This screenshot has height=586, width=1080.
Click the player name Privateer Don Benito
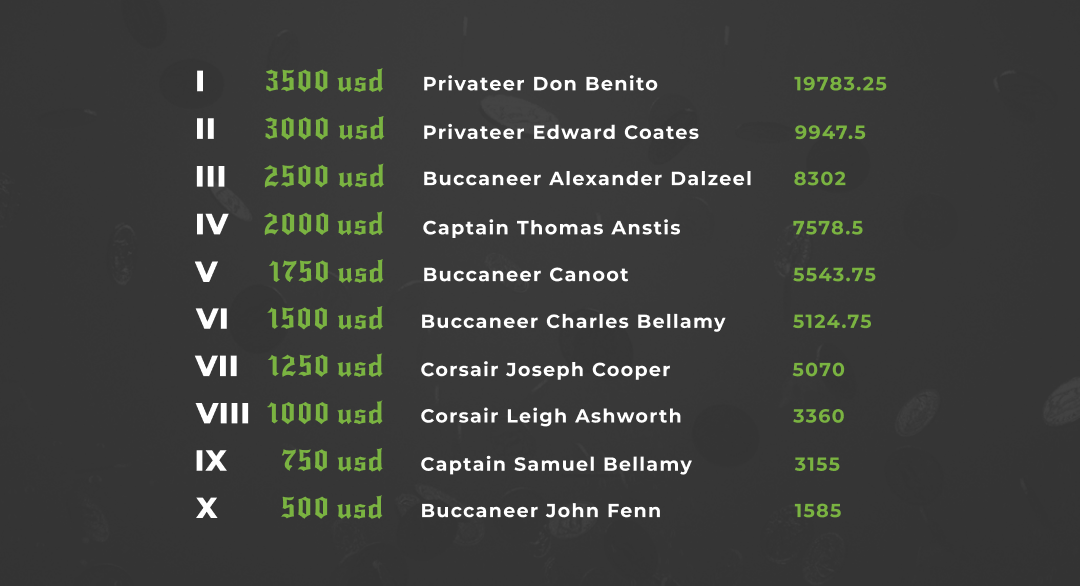click(540, 84)
